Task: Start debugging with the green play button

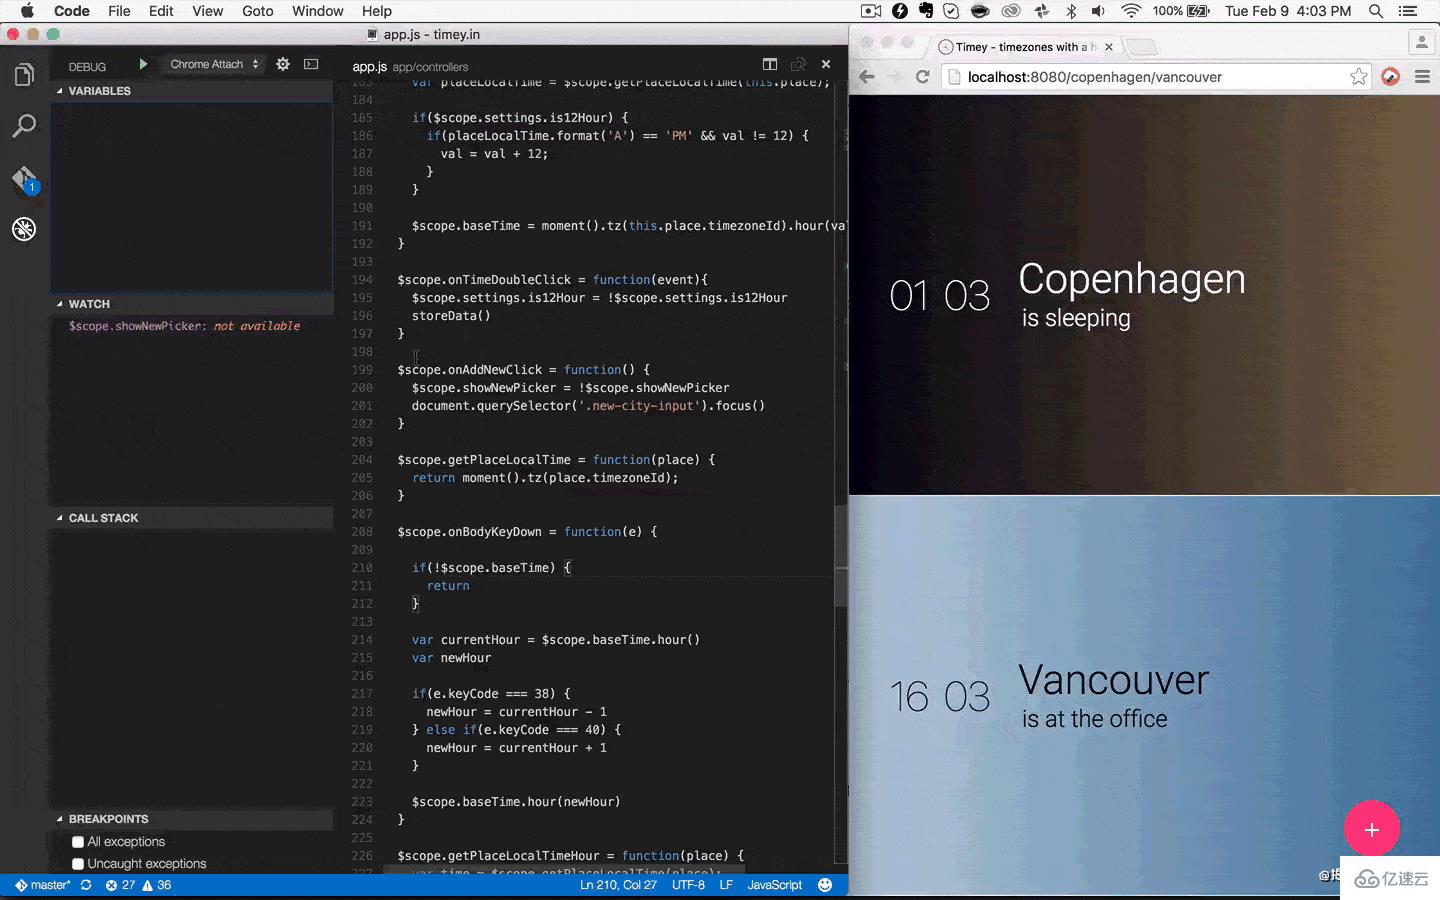Action: click(143, 64)
